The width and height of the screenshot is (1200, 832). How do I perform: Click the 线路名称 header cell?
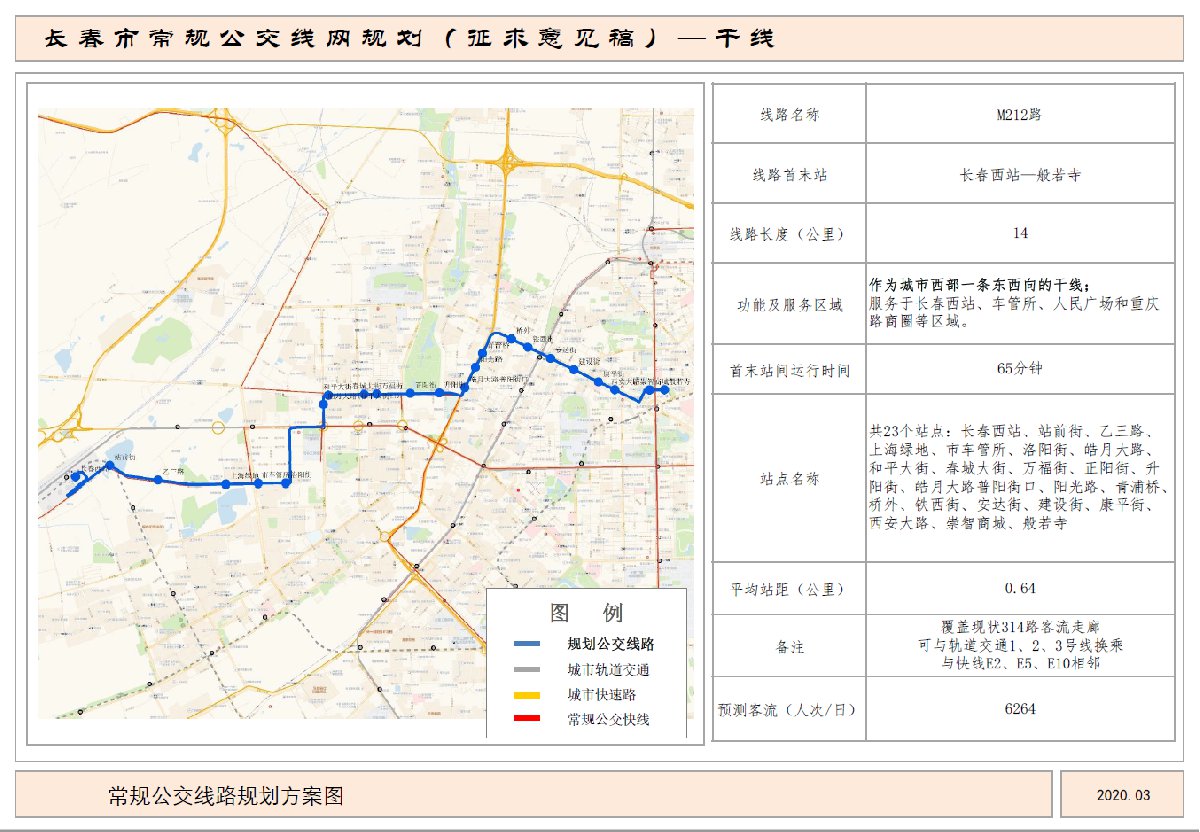point(789,114)
